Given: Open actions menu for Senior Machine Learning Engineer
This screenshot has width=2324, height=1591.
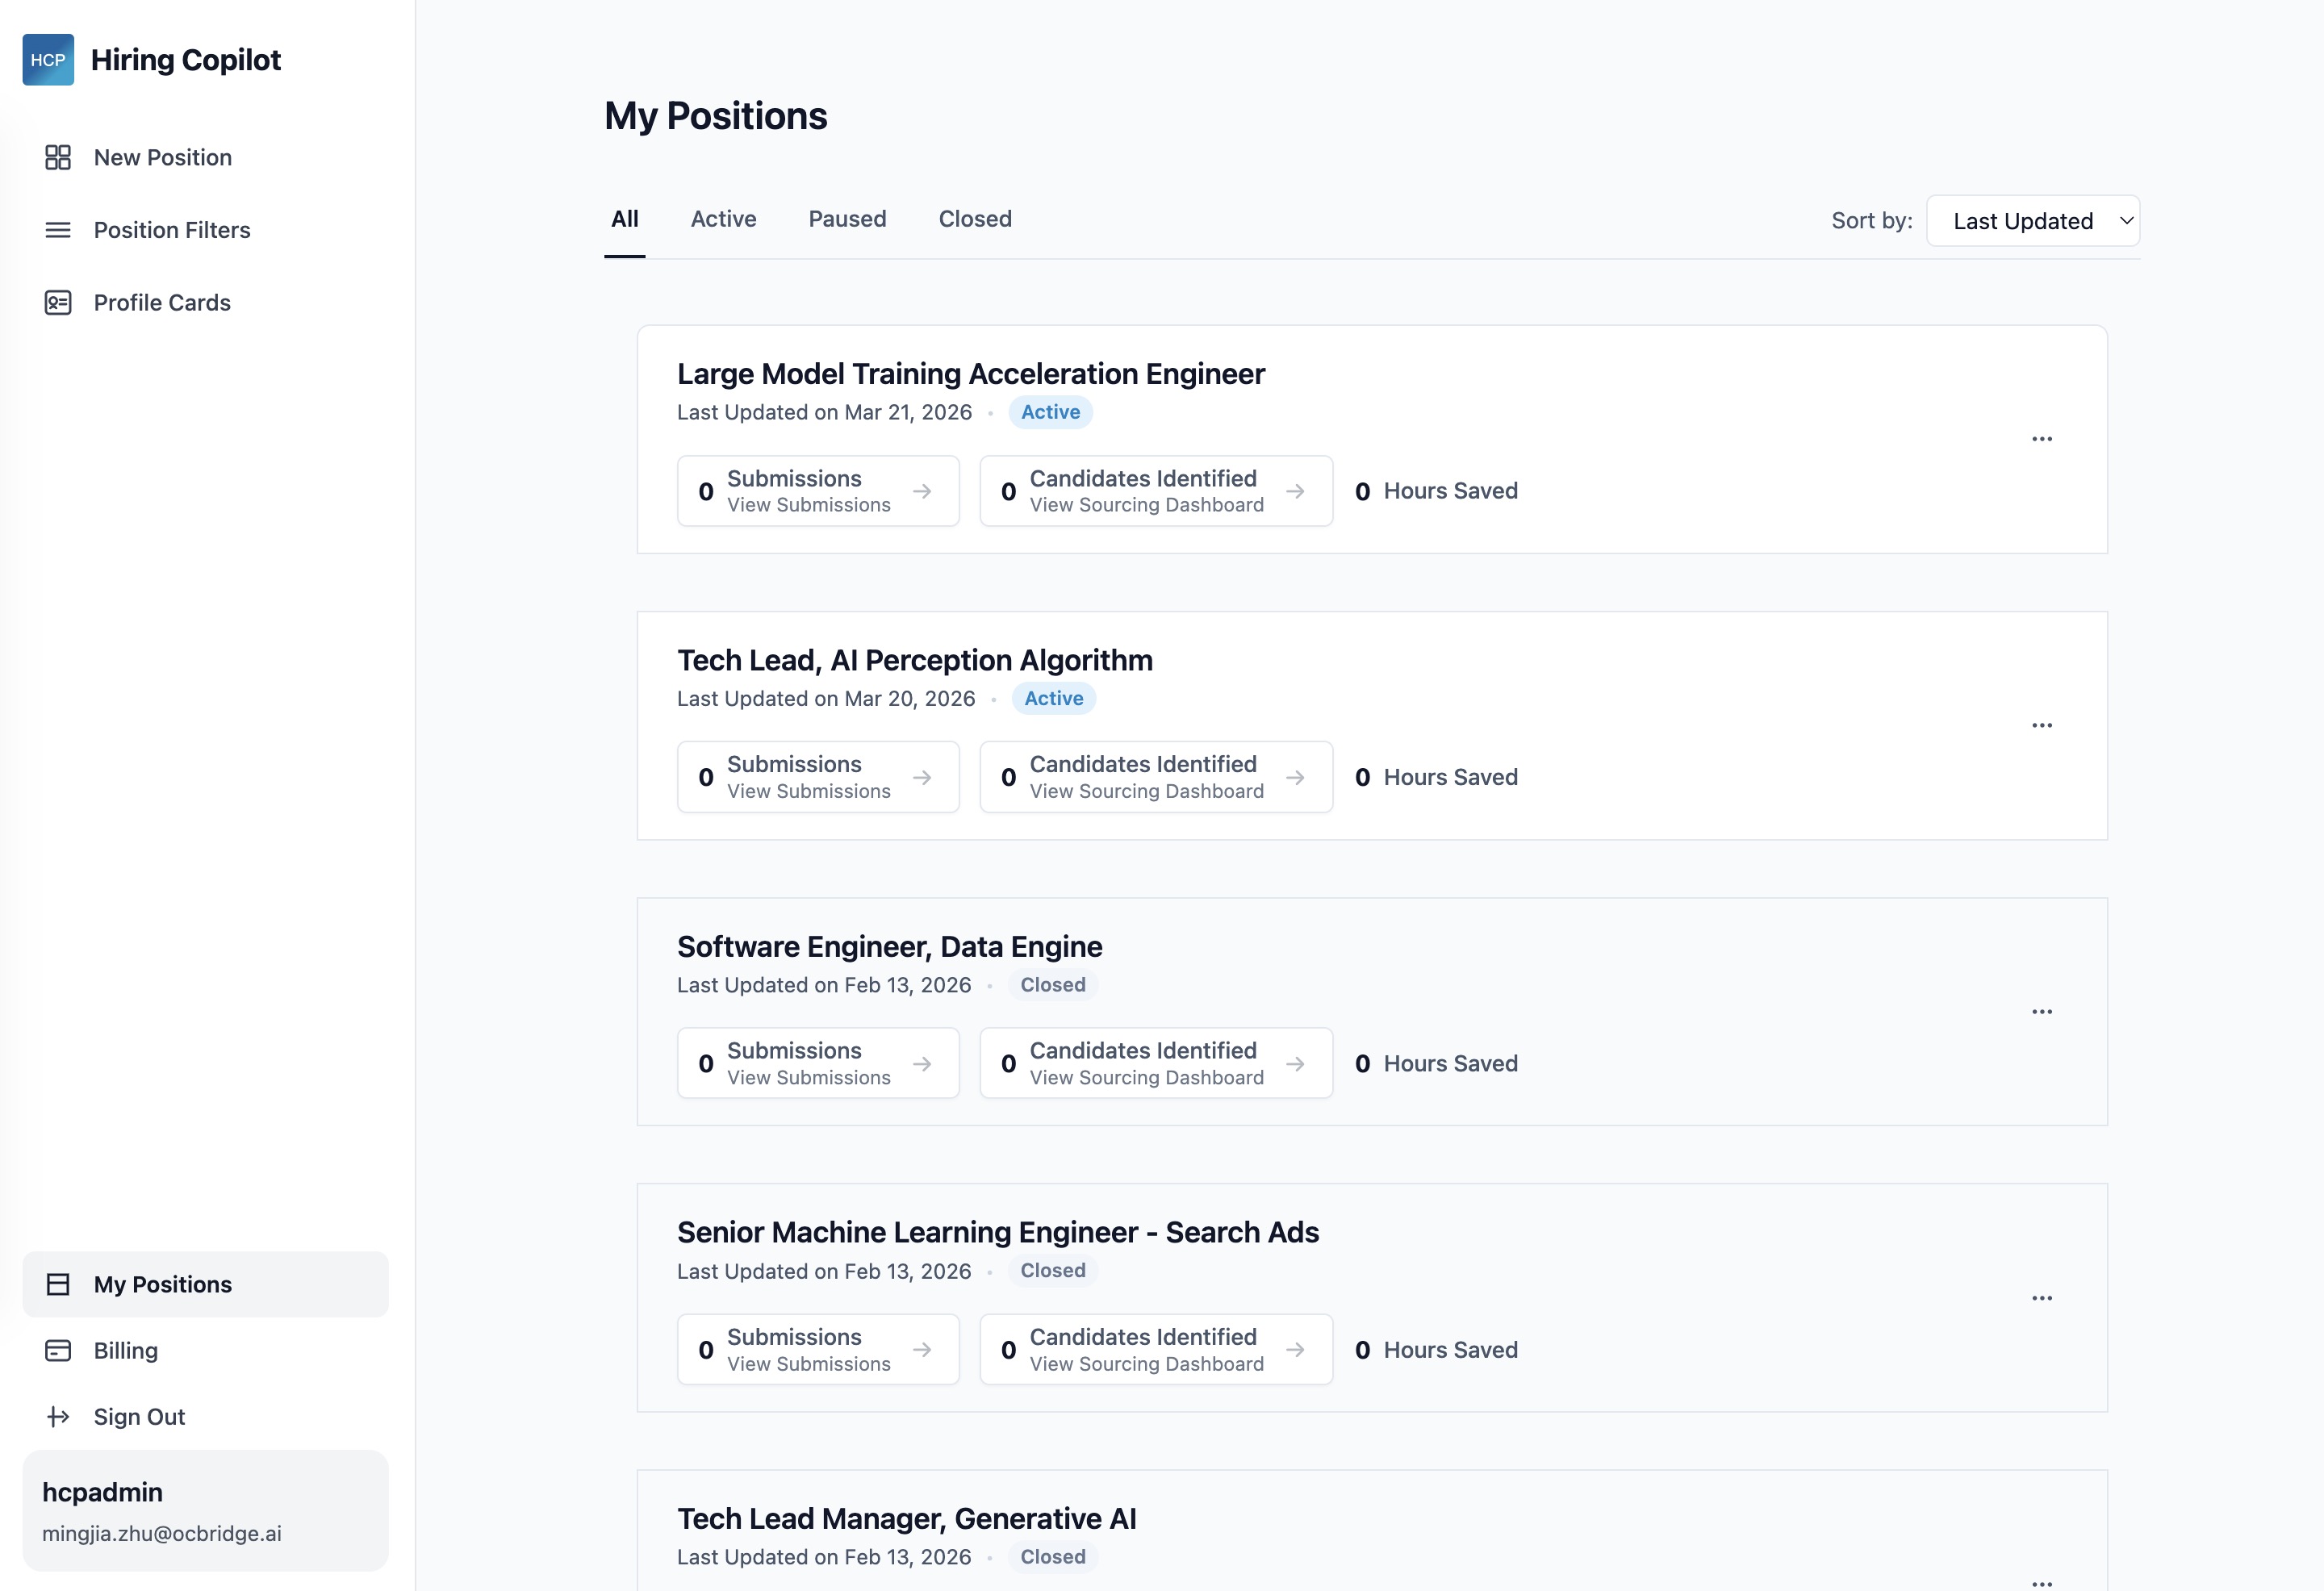Looking at the screenshot, I should pos(2042,1297).
